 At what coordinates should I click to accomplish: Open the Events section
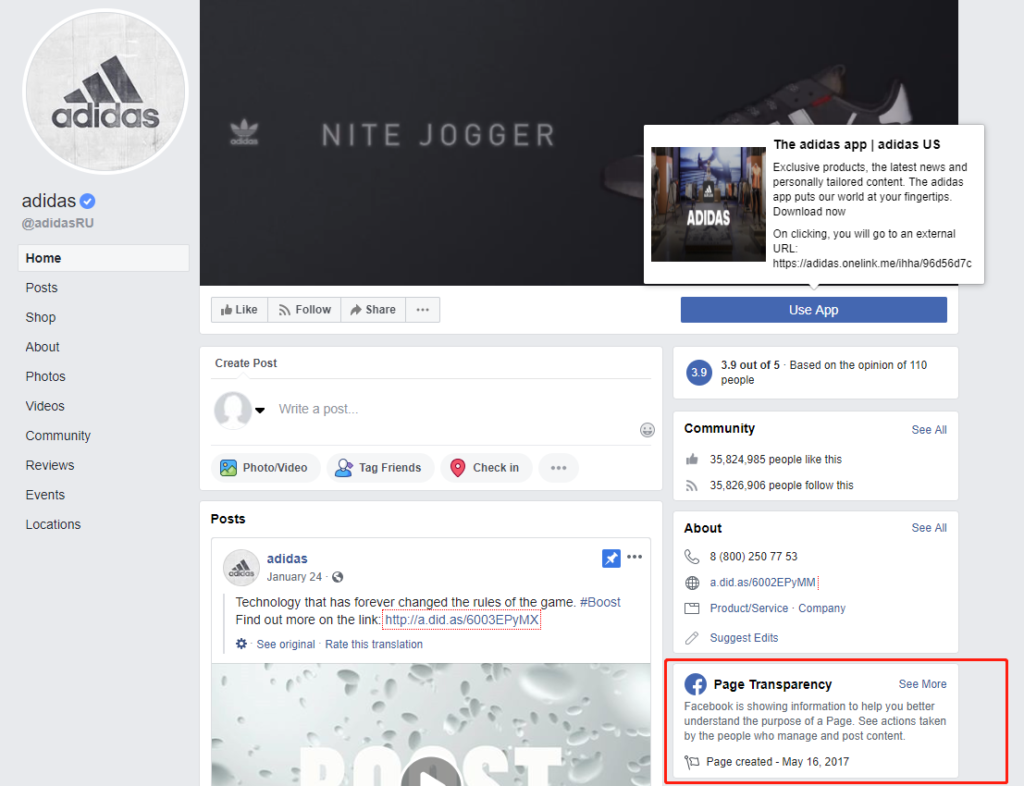click(x=45, y=495)
